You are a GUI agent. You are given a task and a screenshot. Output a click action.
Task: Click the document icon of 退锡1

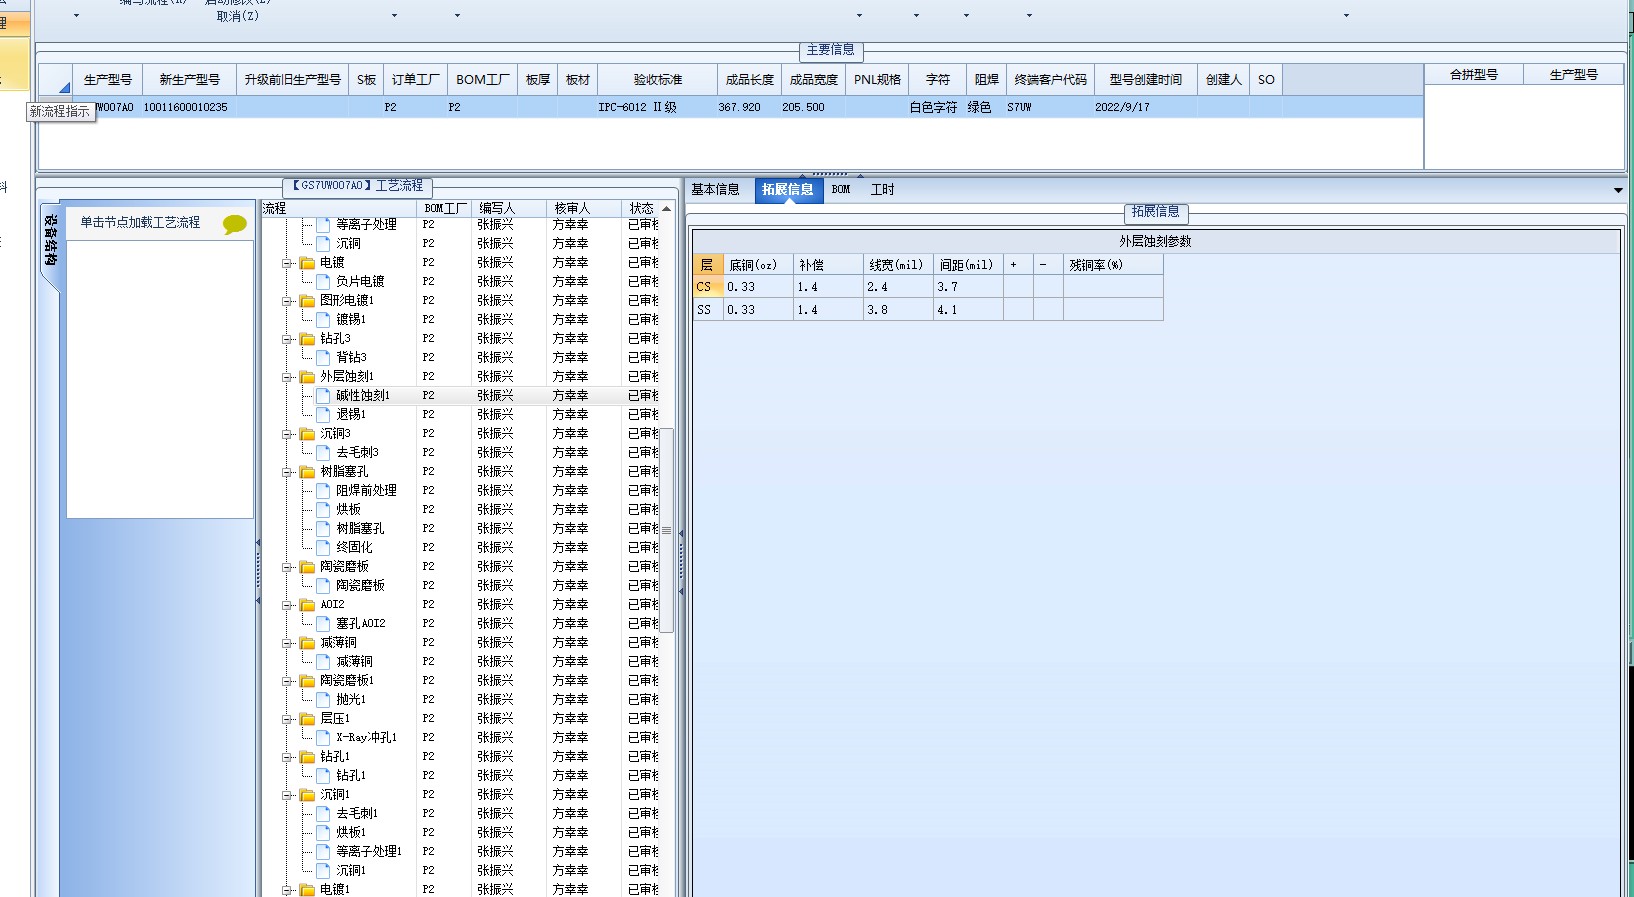click(x=323, y=414)
